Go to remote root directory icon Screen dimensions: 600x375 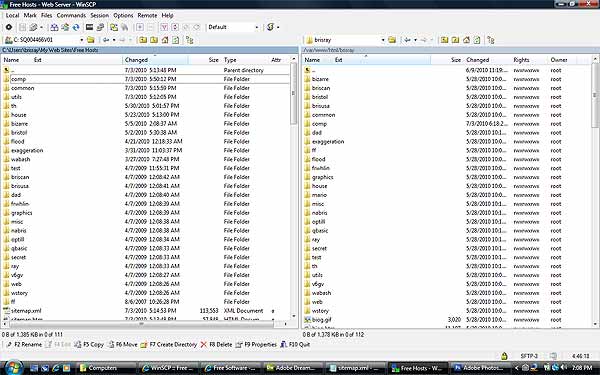pos(455,40)
